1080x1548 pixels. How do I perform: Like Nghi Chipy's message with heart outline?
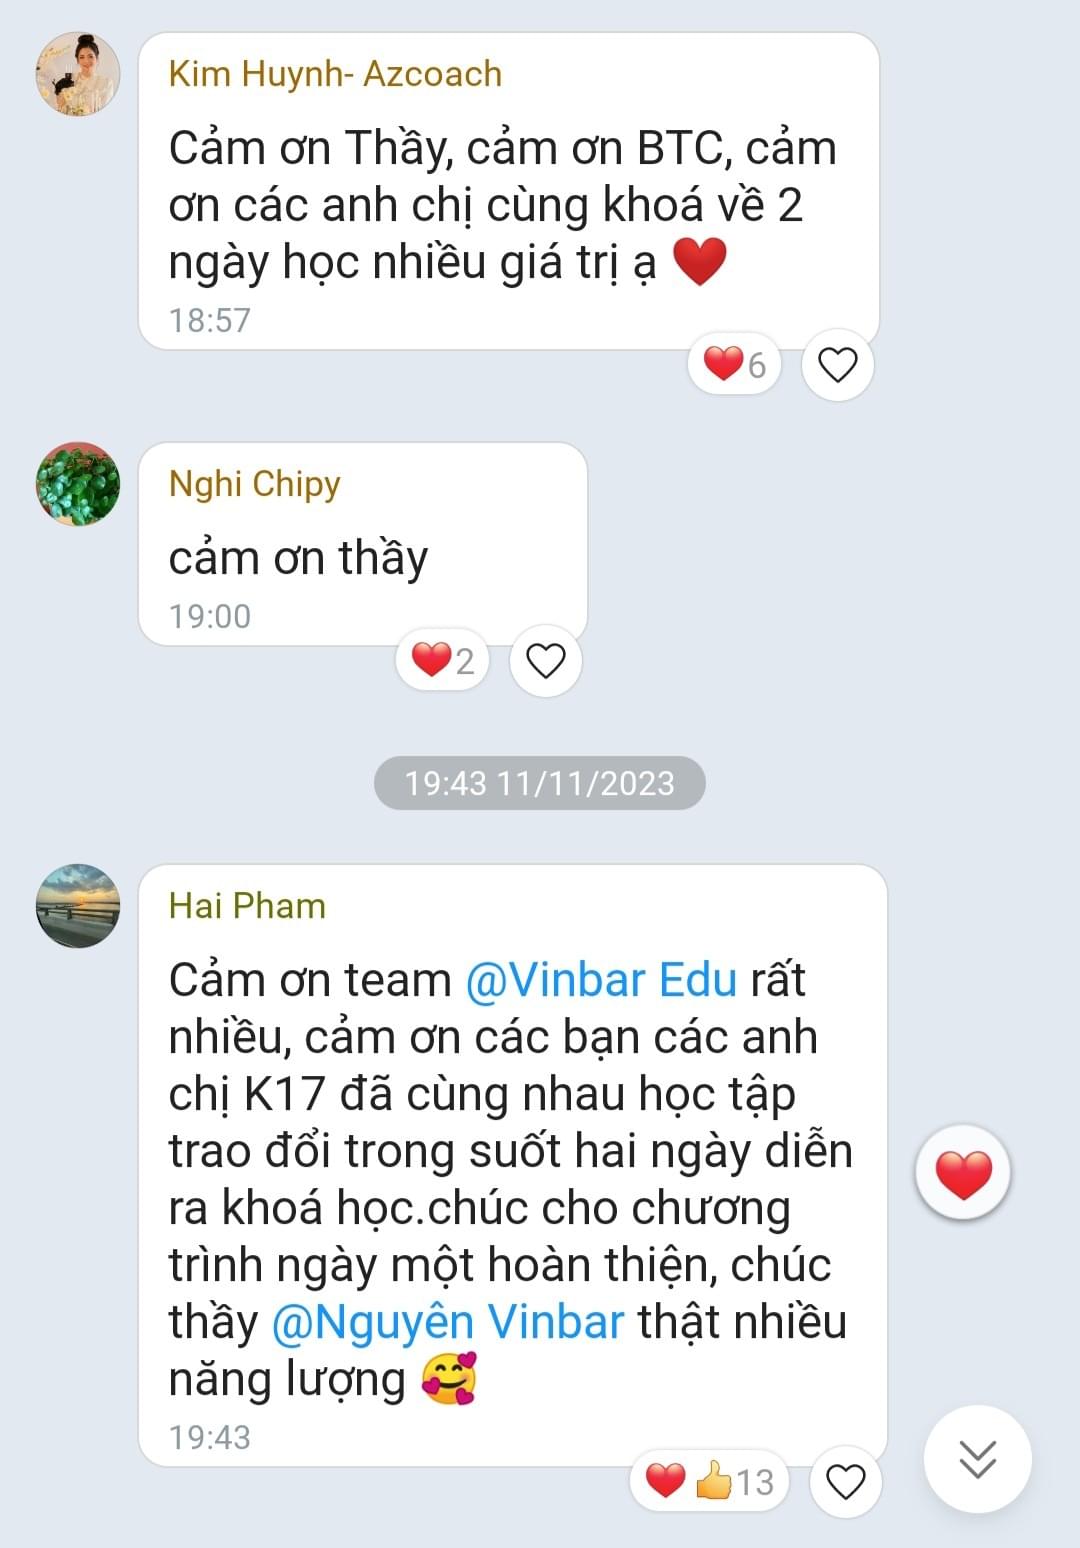click(x=546, y=661)
